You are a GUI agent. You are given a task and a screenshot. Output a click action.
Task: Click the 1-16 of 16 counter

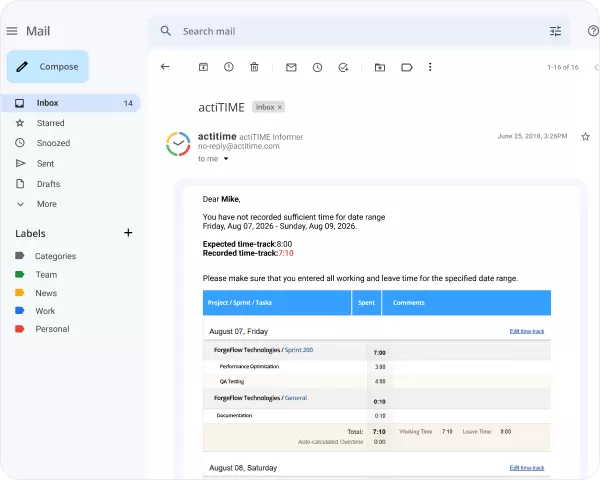tap(563, 67)
